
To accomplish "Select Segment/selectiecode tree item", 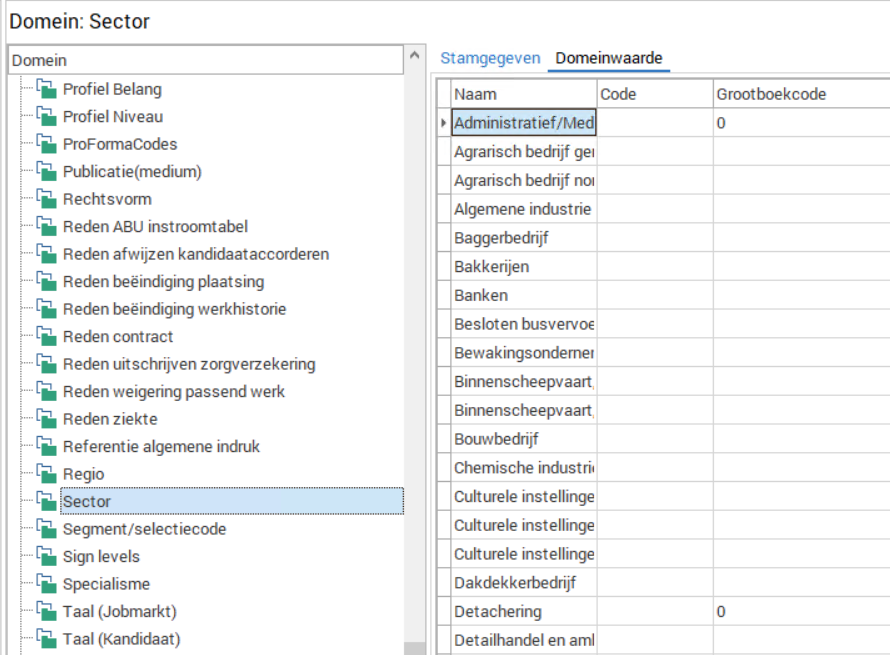I will point(144,529).
